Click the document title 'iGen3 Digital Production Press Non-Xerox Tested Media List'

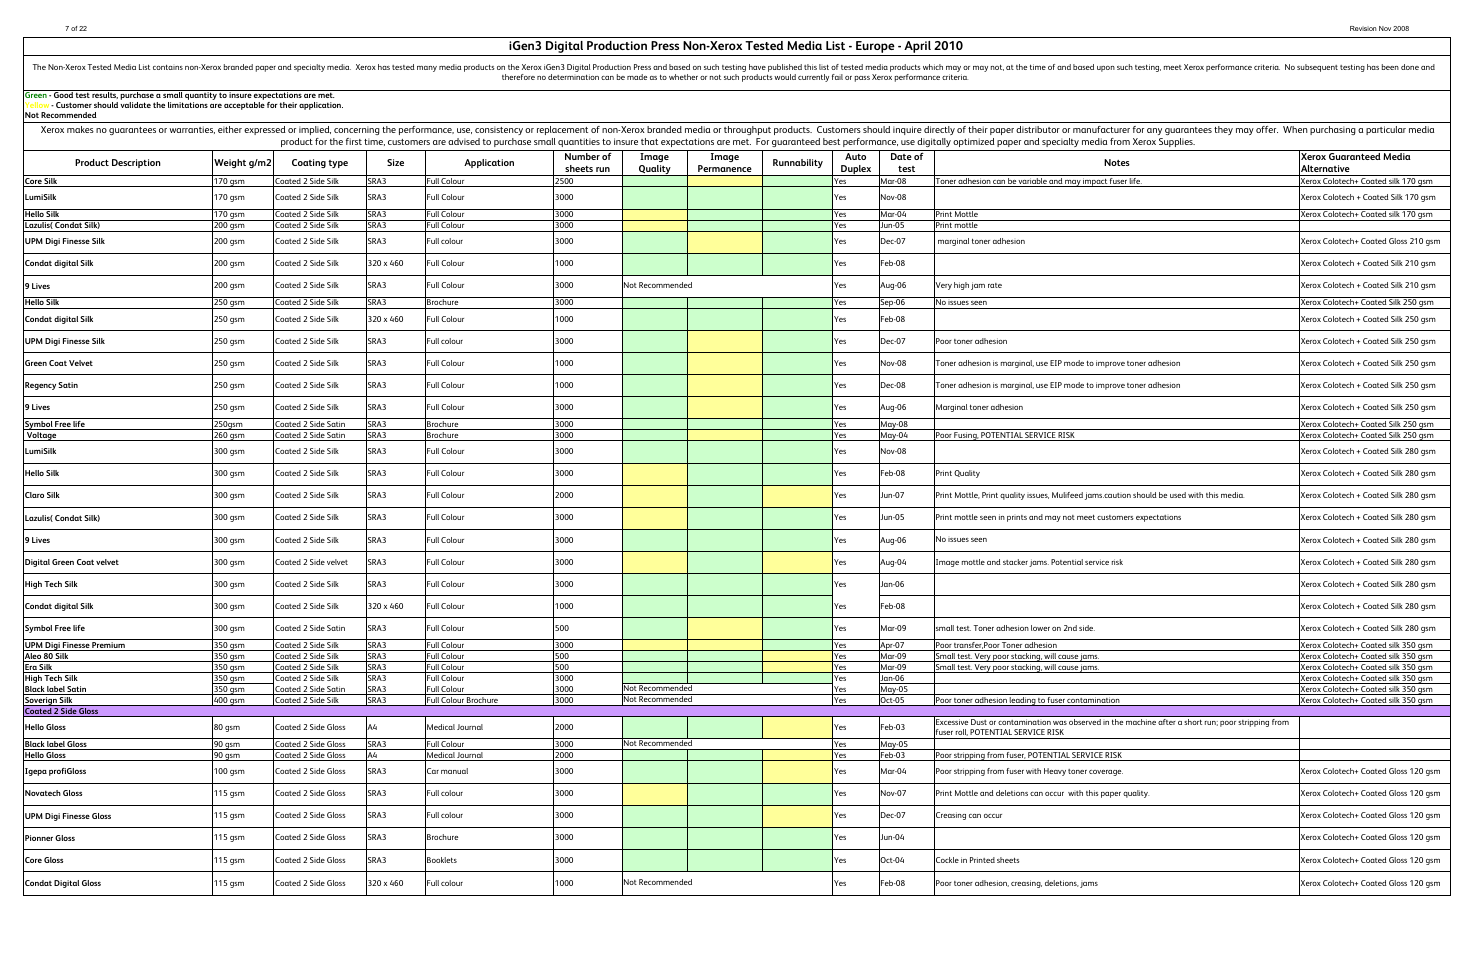point(736,46)
